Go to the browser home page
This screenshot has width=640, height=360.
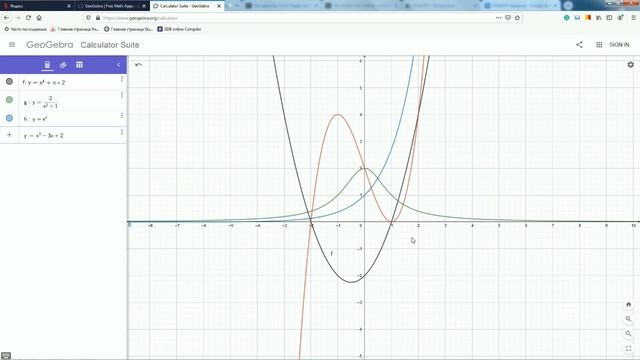click(x=39, y=18)
